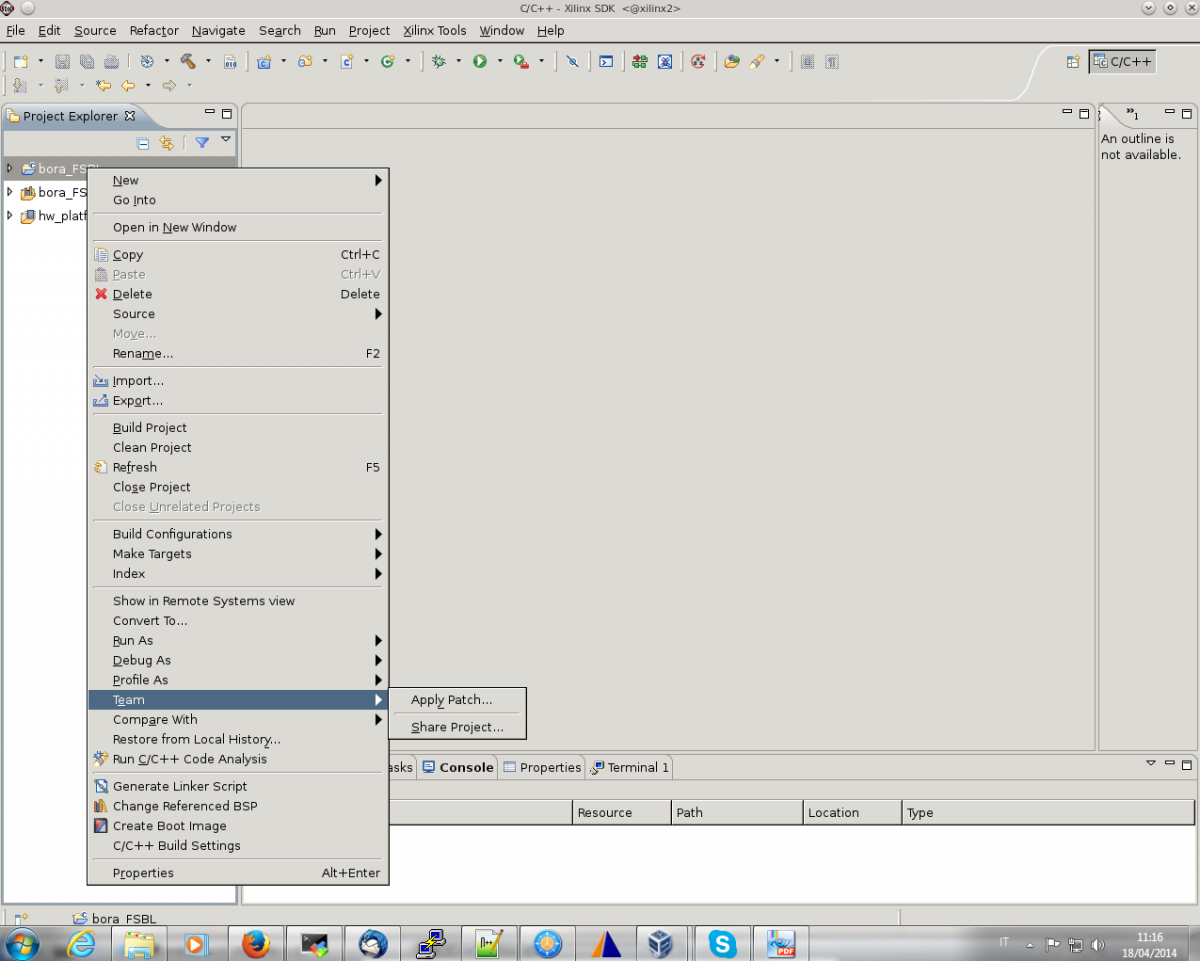Viewport: 1200px width, 961px height.
Task: Build the project using the hammer toolbar icon
Action: 189,61
